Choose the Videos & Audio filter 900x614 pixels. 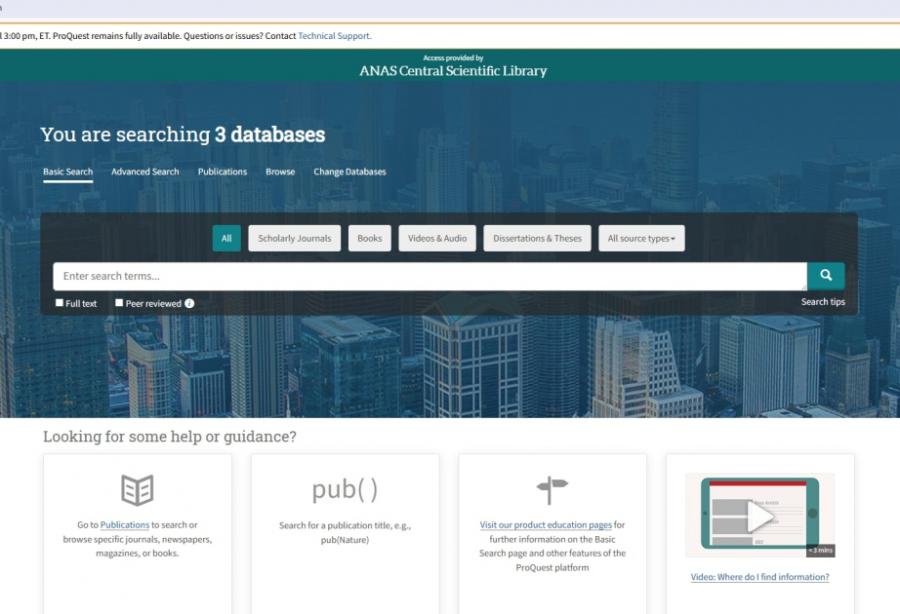(437, 238)
